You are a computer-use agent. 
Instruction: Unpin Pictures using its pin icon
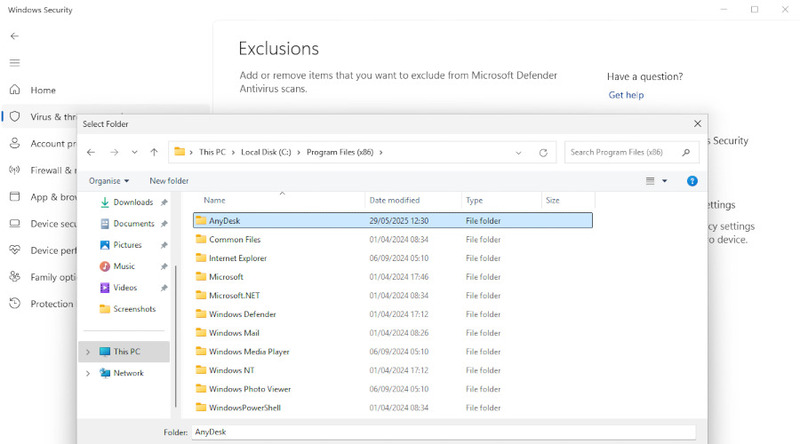click(164, 245)
